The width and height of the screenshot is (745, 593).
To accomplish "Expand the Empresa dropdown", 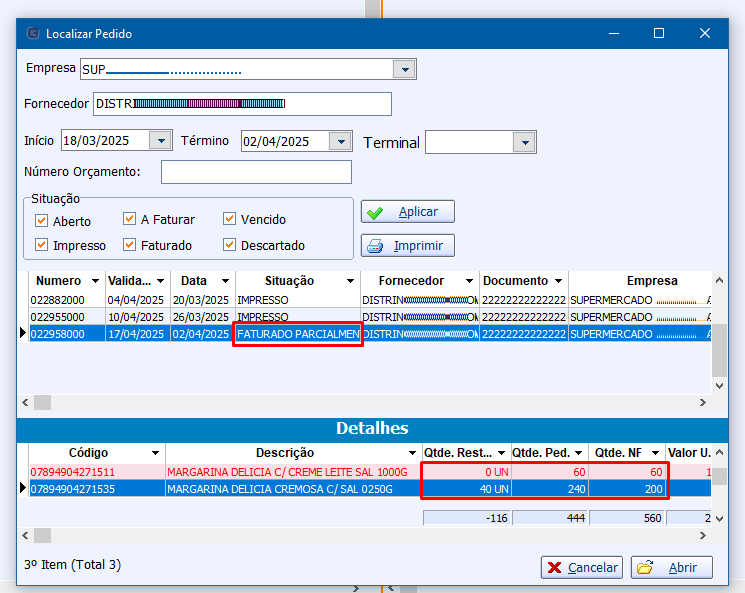I will click(x=404, y=69).
